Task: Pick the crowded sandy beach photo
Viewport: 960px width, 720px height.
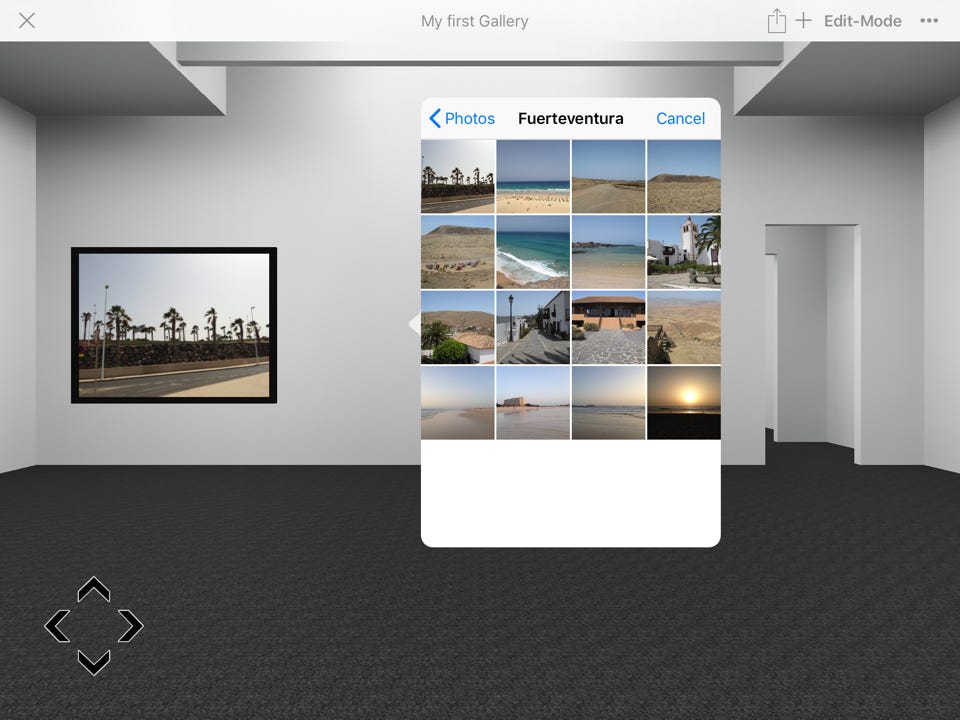Action: tap(533, 176)
